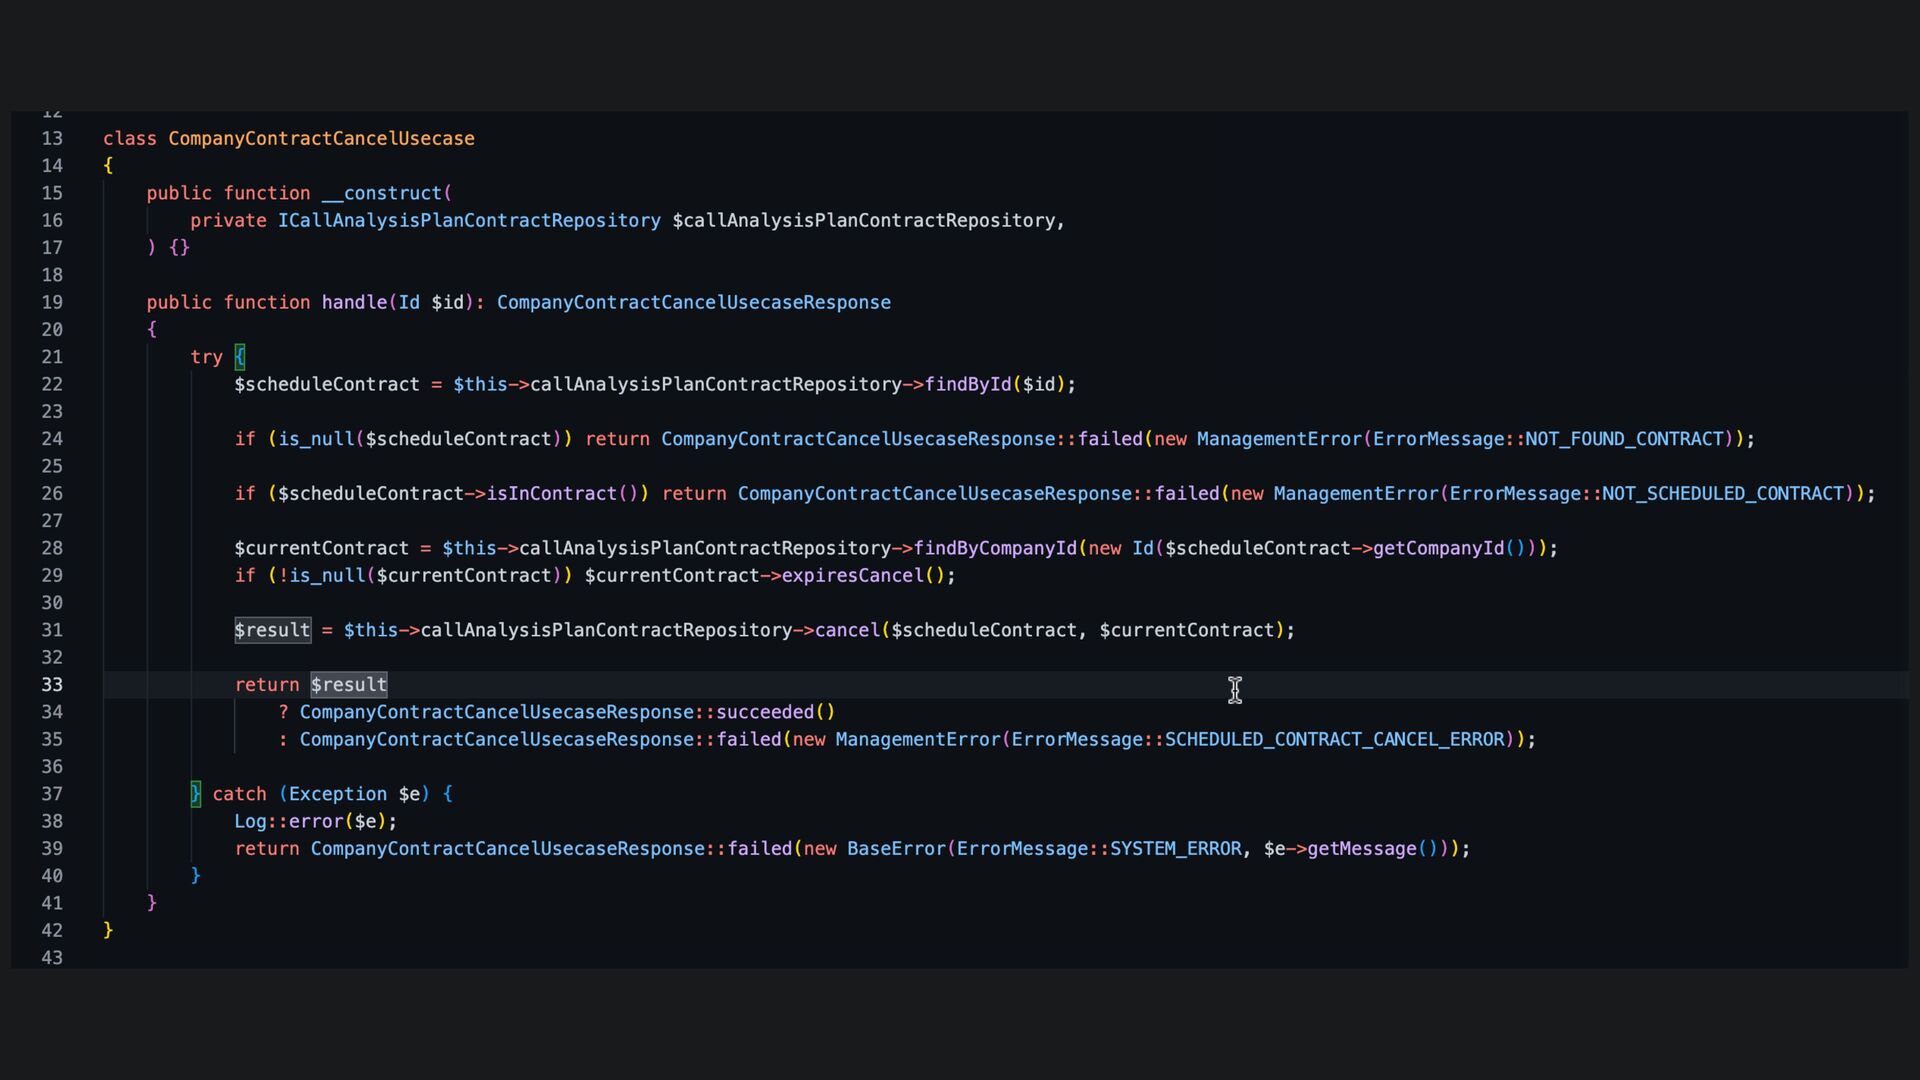Click the cancel method call on line 31
The height and width of the screenshot is (1080, 1920).
[847, 631]
